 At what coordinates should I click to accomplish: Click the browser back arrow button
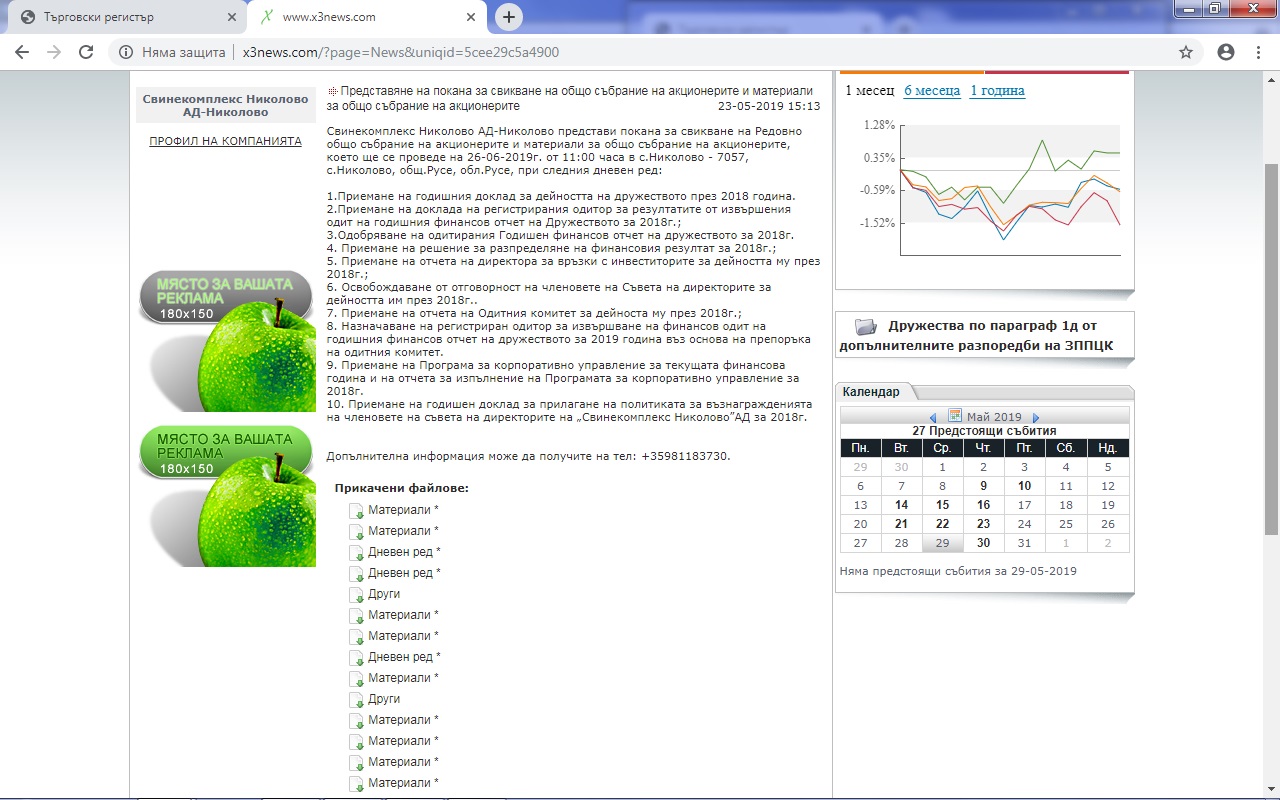(22, 52)
